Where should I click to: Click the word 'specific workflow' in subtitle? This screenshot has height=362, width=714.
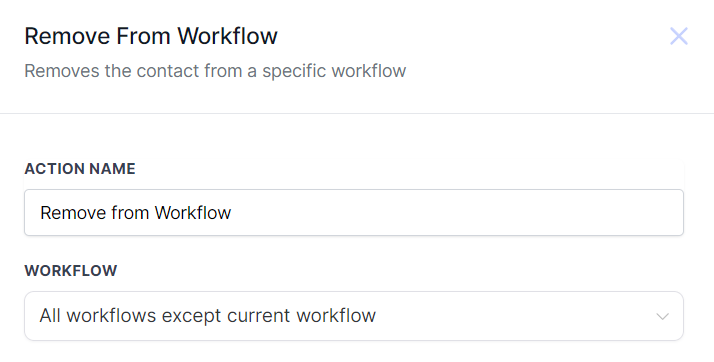click(x=334, y=71)
